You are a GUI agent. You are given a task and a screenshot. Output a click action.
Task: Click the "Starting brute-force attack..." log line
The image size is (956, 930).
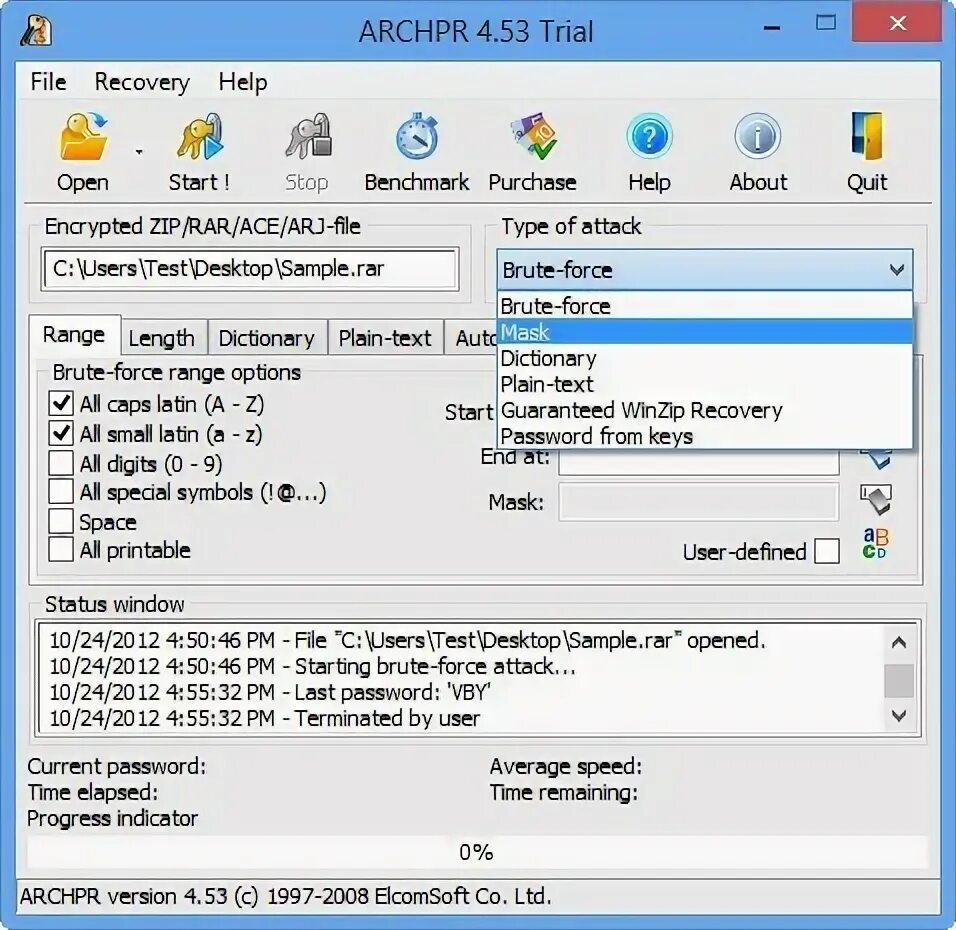coord(312,666)
